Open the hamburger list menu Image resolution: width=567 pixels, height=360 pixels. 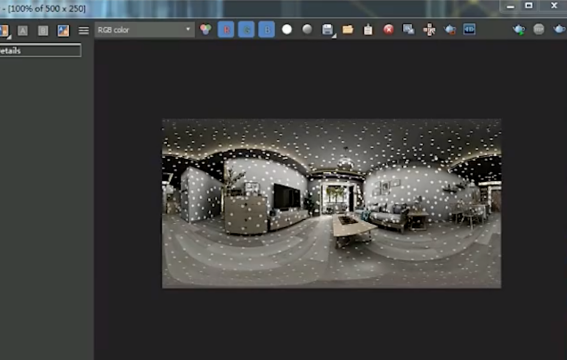[x=84, y=30]
